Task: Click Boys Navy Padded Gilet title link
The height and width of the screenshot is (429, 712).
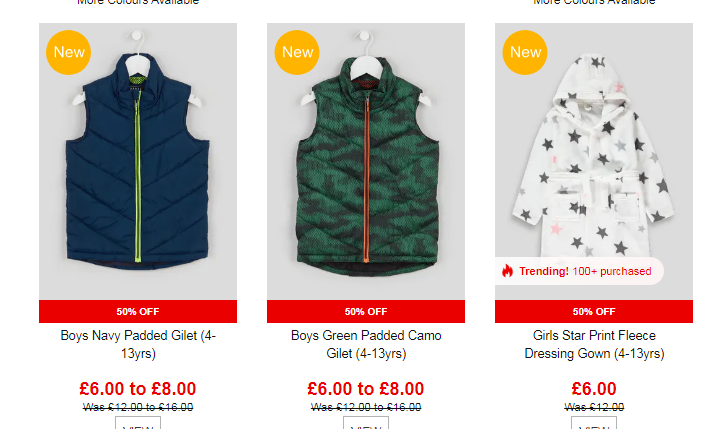Action: pos(138,344)
